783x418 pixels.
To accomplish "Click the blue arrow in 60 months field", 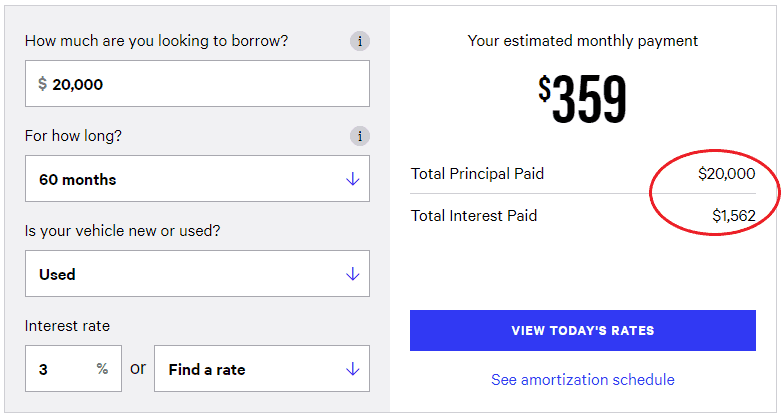I will click(353, 179).
